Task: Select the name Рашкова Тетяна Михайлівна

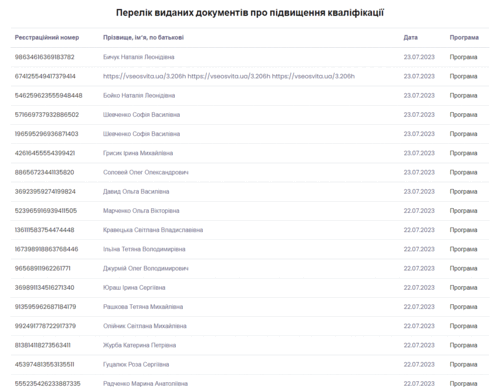Action: (x=143, y=307)
